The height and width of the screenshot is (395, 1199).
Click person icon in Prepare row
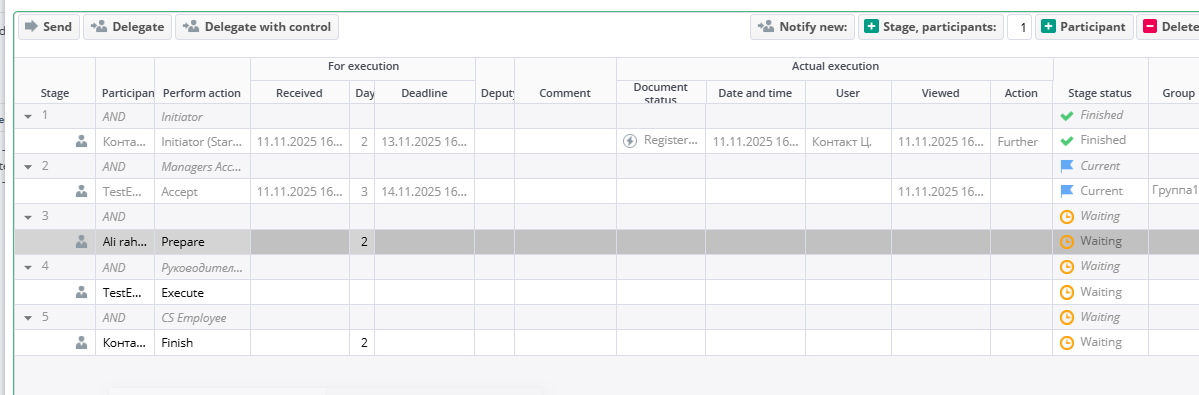(x=81, y=241)
